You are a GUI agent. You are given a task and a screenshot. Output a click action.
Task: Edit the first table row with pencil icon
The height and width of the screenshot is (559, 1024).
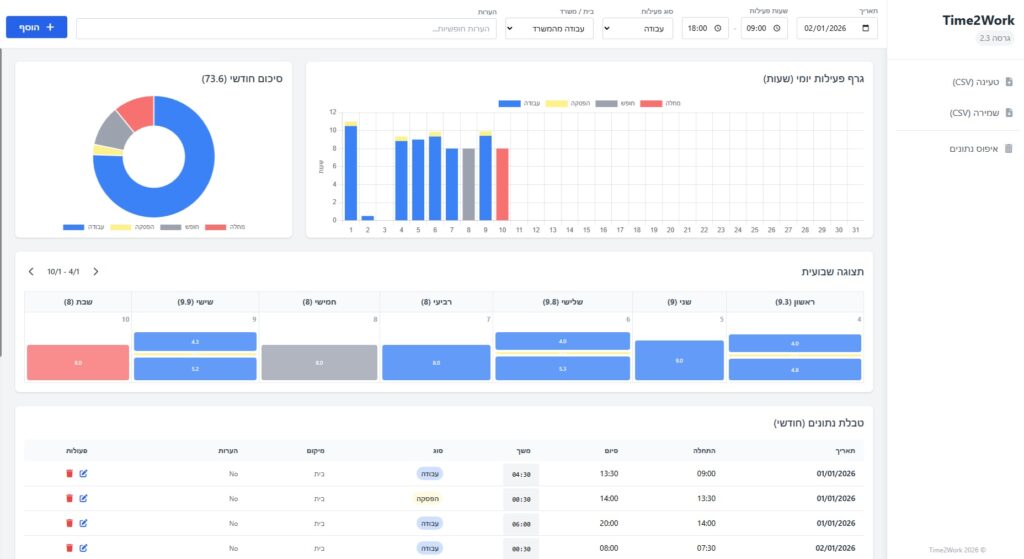pos(83,473)
